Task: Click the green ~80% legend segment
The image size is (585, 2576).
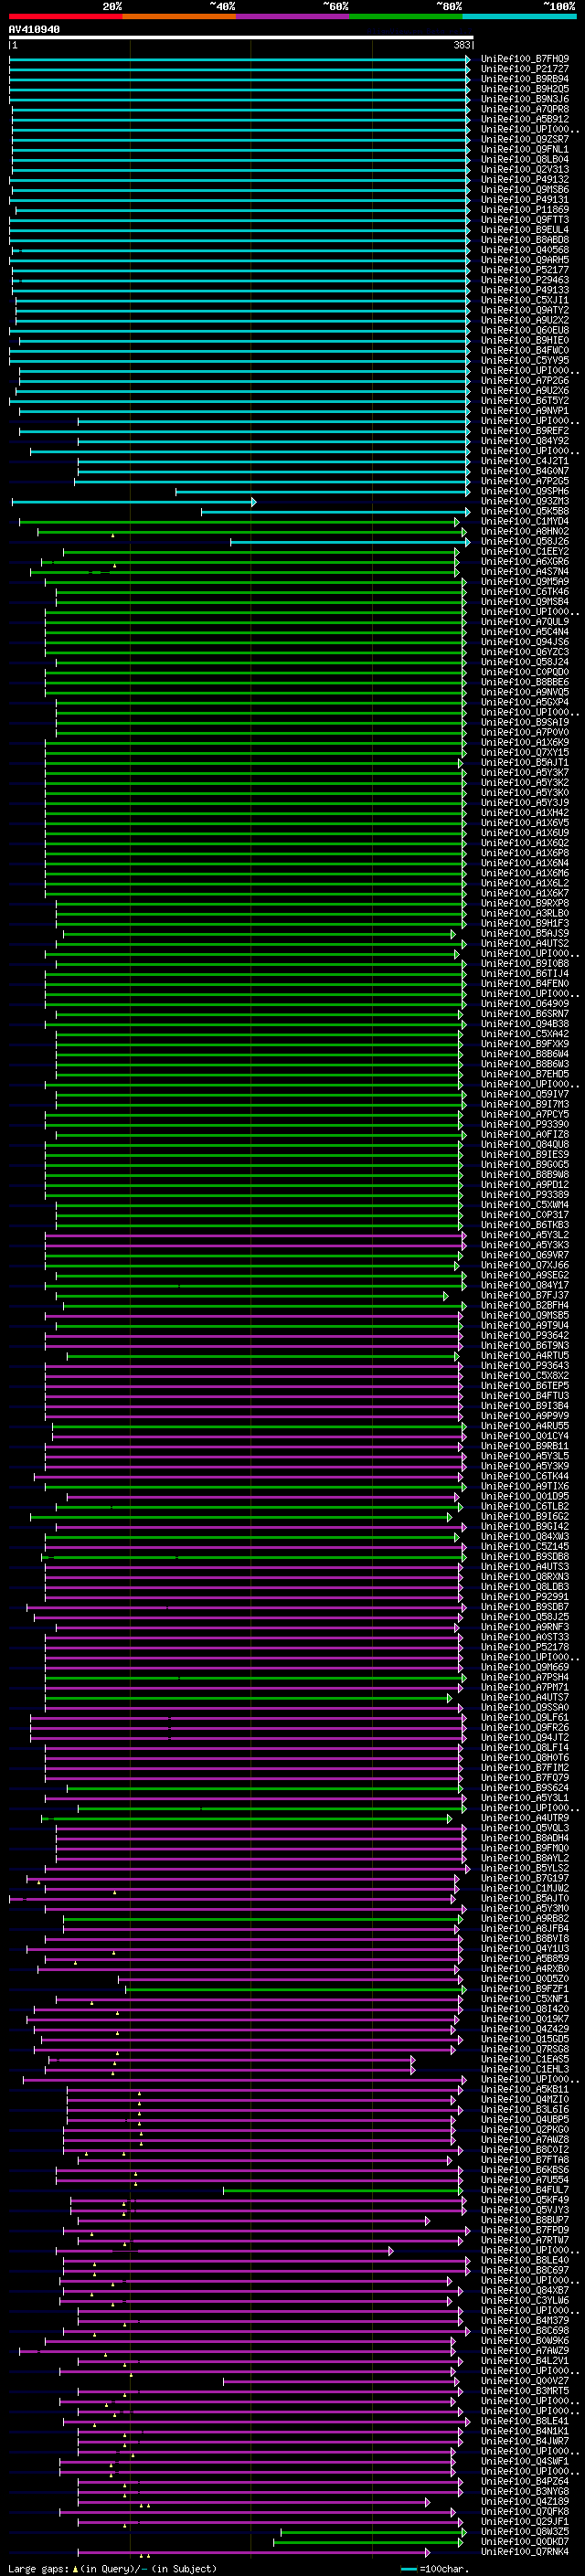Action: coord(406,16)
